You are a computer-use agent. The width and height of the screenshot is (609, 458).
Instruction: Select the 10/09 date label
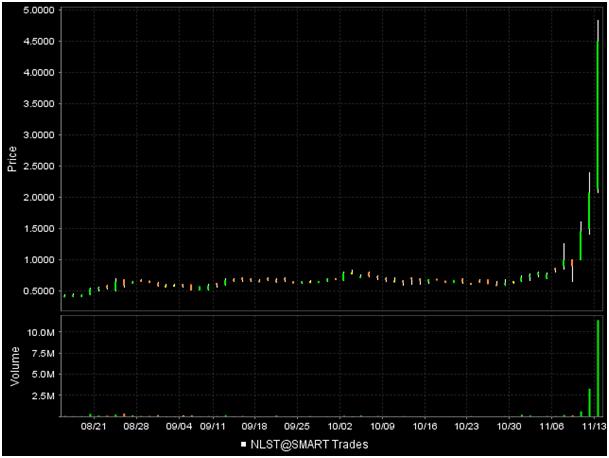(x=383, y=427)
